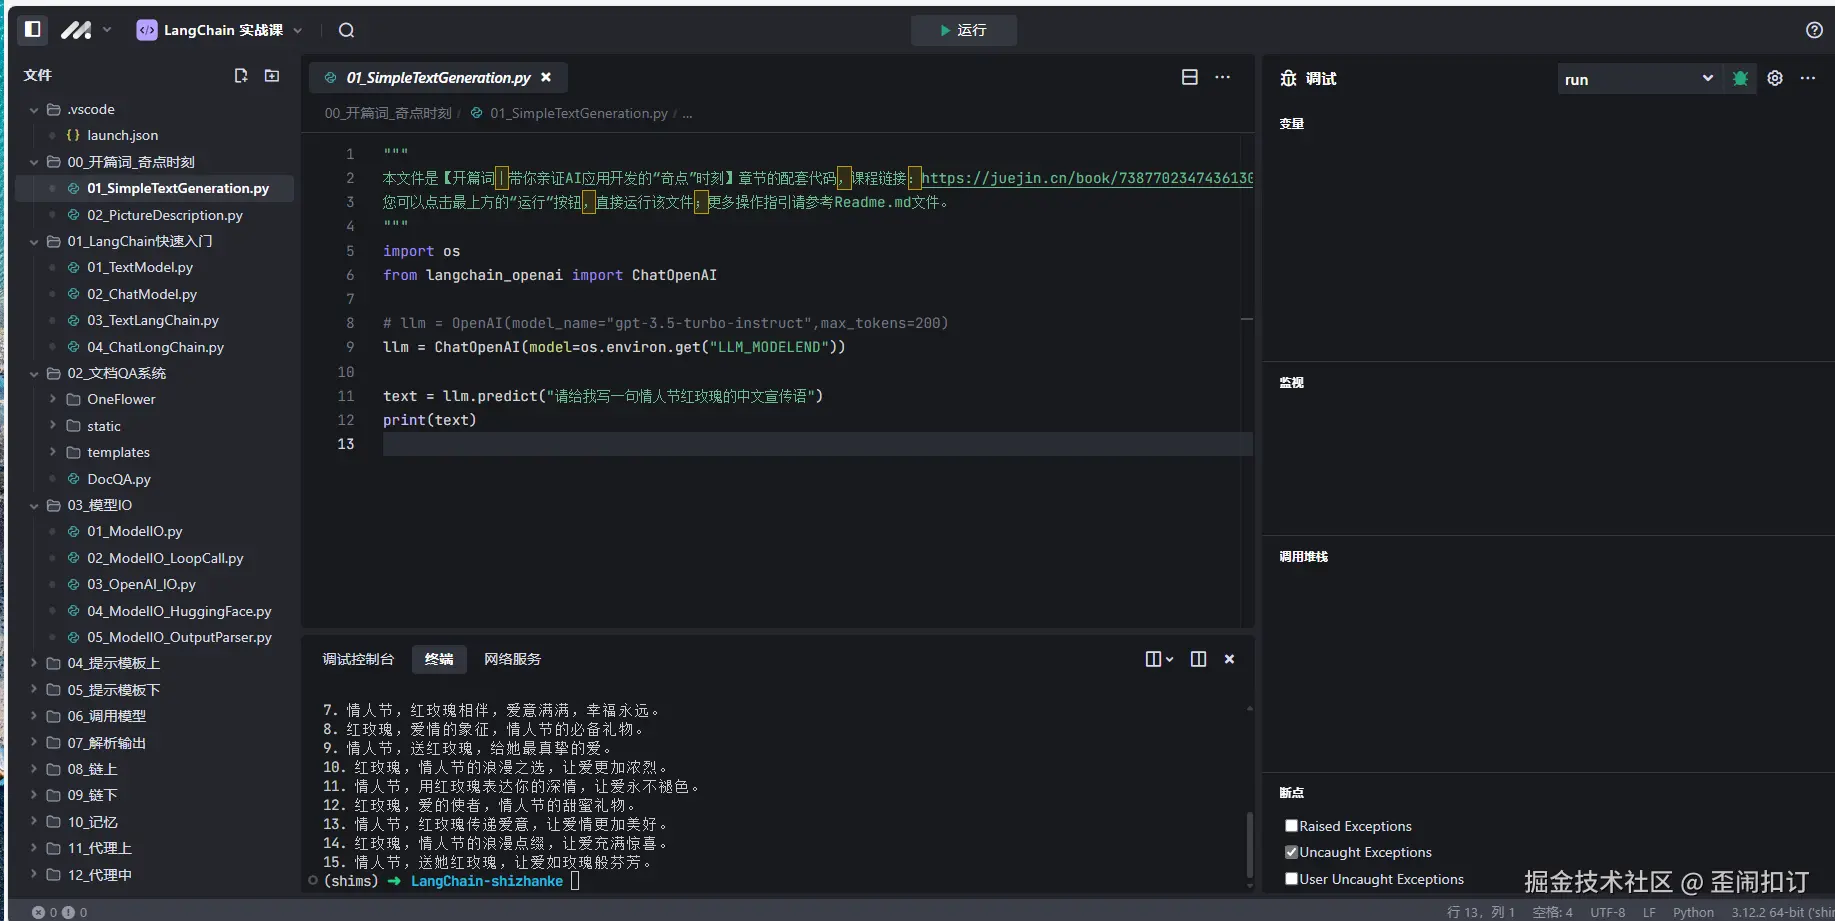The height and width of the screenshot is (921, 1835).
Task: Create a new file in explorer
Action: point(241,76)
